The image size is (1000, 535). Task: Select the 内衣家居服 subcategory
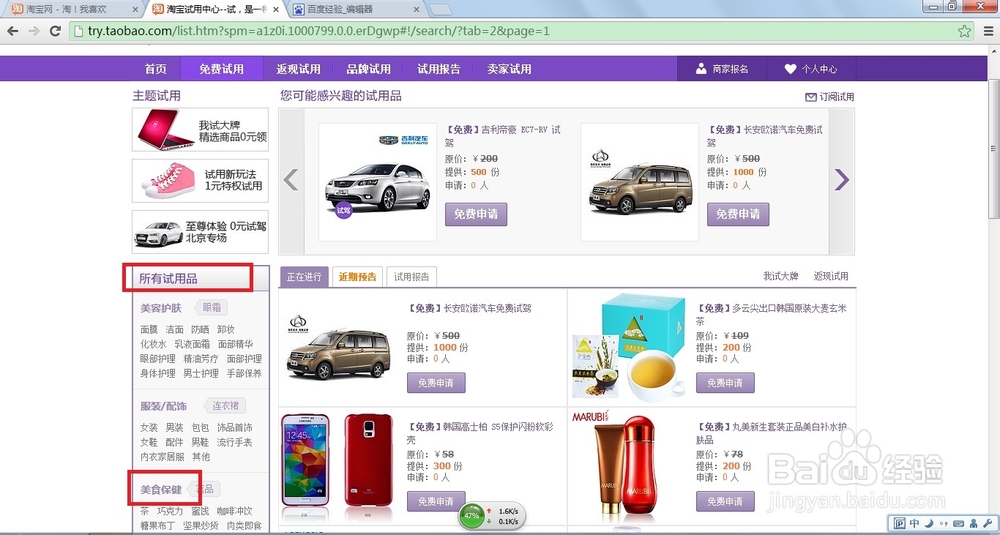point(162,457)
